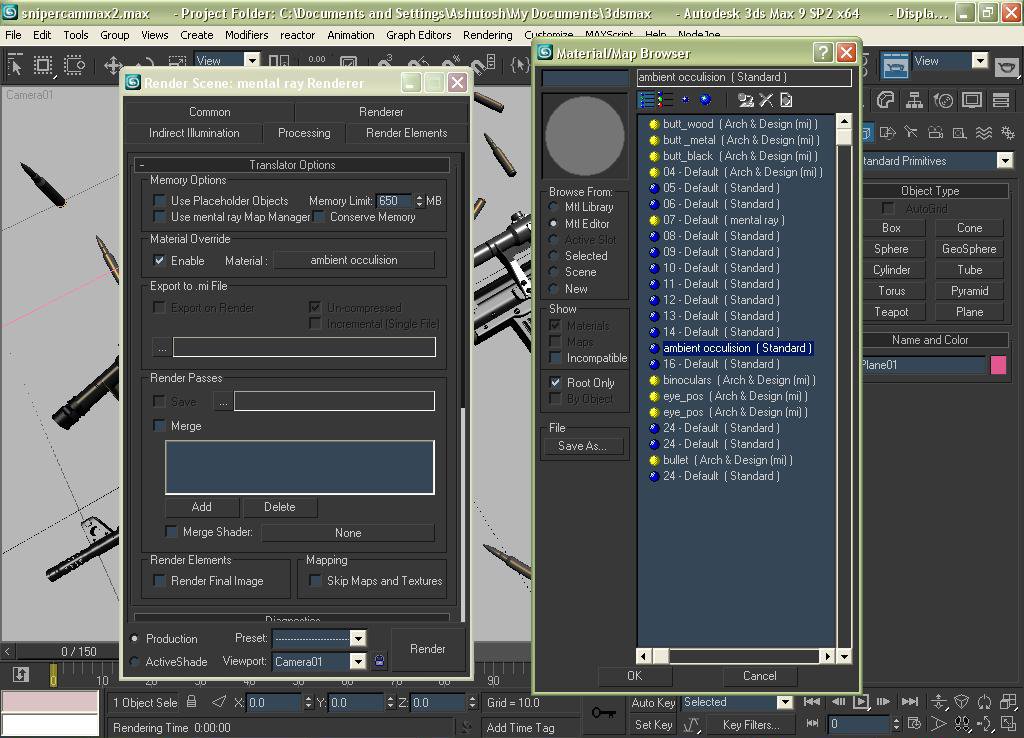Enable Render Final Image checkbox

(159, 580)
